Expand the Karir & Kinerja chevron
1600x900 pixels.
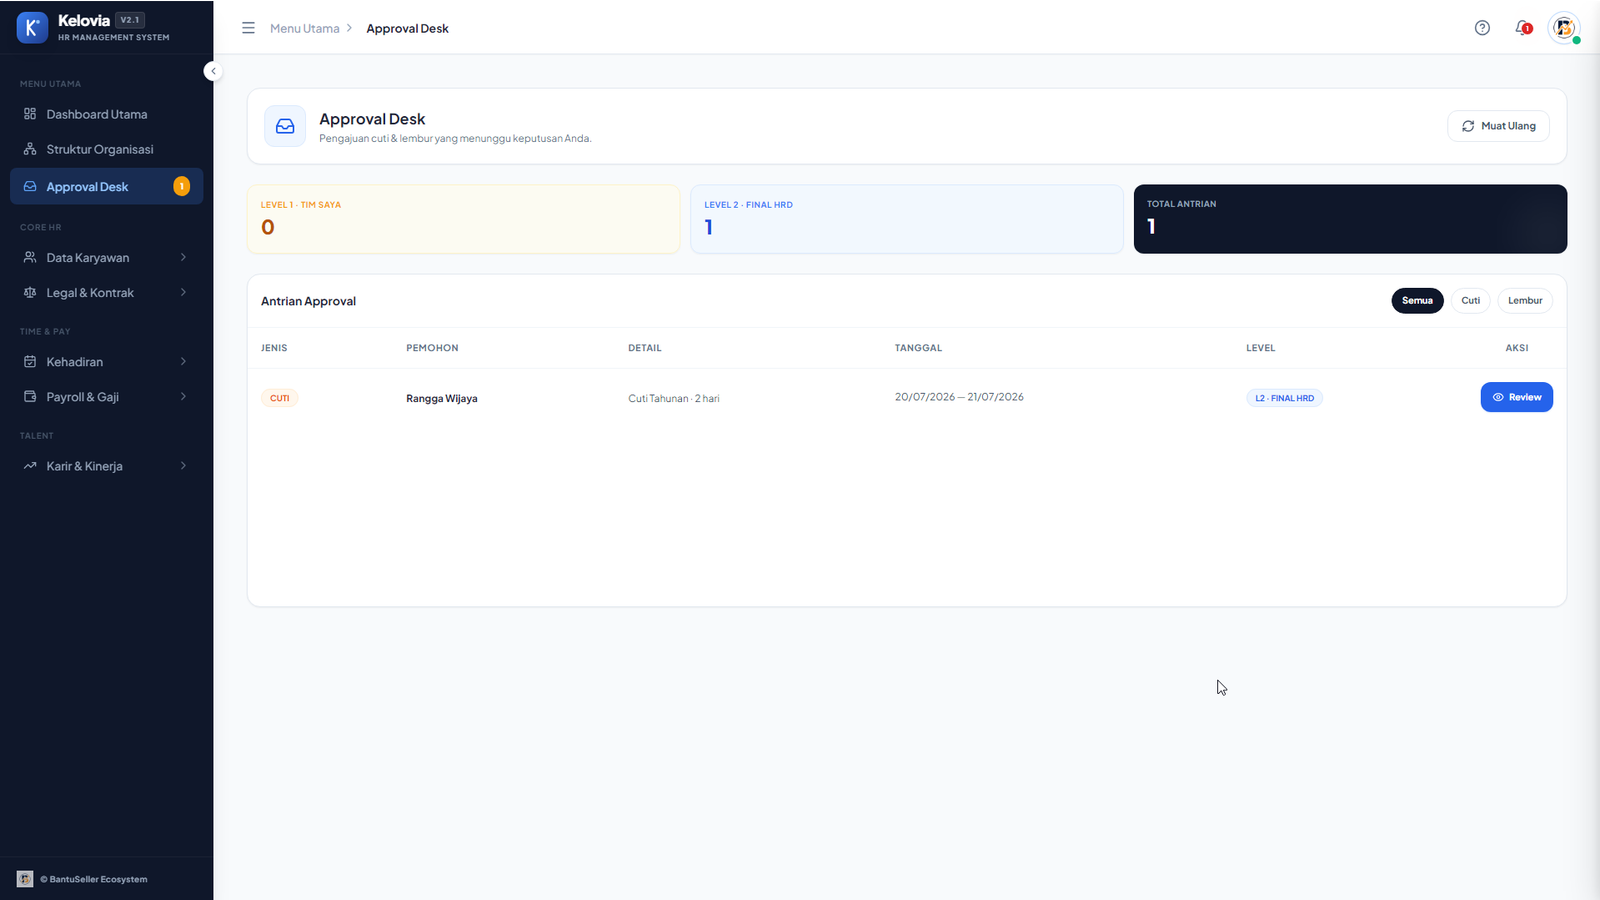183,466
